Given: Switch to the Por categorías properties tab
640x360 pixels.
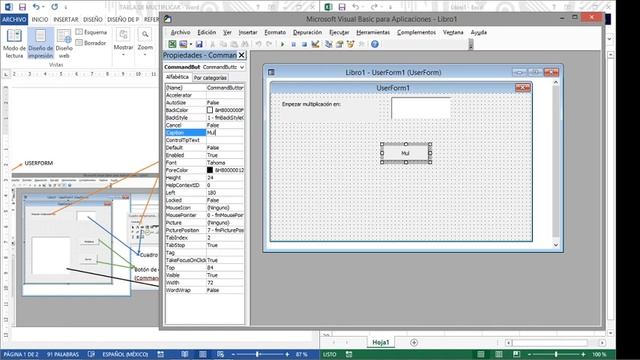Looking at the screenshot, I should click(x=210, y=78).
